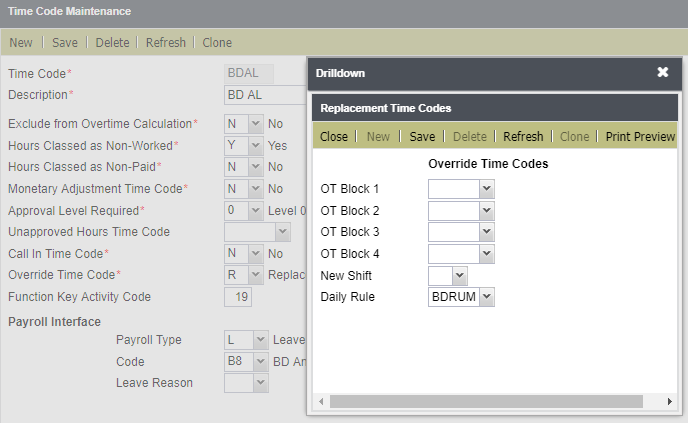Screen dimensions: 688x423
Task: Open the New Shift dropdown
Action: [x=448, y=276]
